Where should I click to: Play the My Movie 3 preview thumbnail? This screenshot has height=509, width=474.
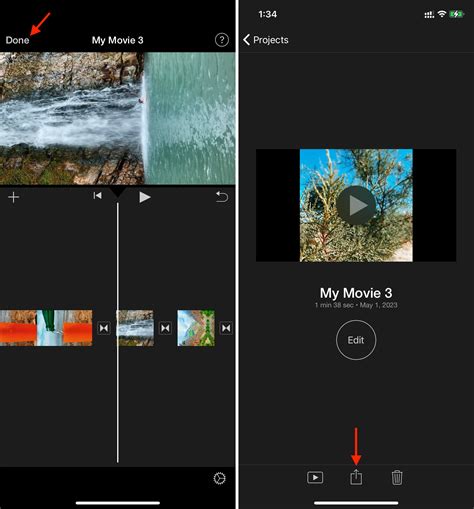[356, 205]
